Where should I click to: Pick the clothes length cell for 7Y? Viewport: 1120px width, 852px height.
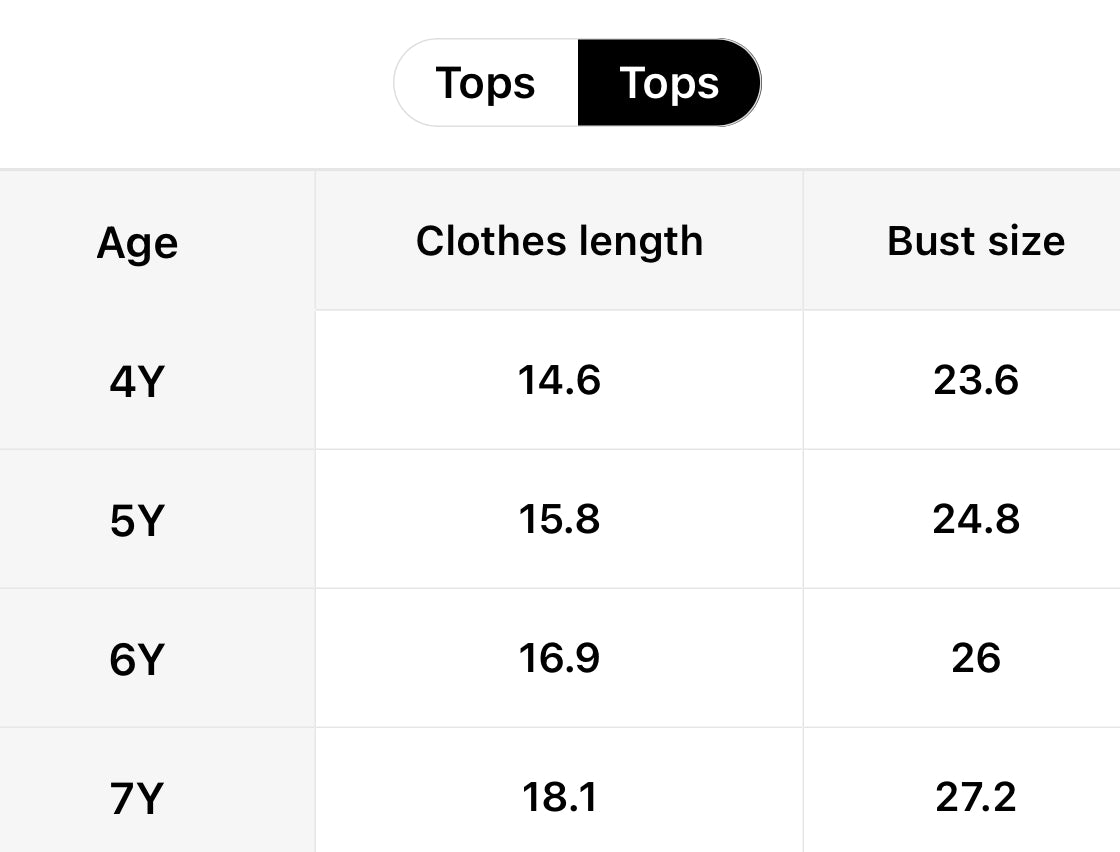(559, 797)
